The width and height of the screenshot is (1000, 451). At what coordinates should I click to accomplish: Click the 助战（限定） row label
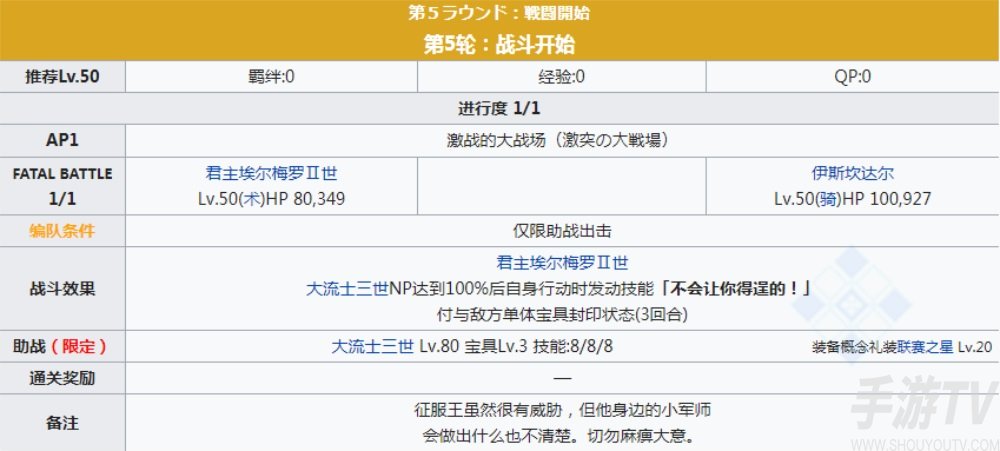[61, 346]
